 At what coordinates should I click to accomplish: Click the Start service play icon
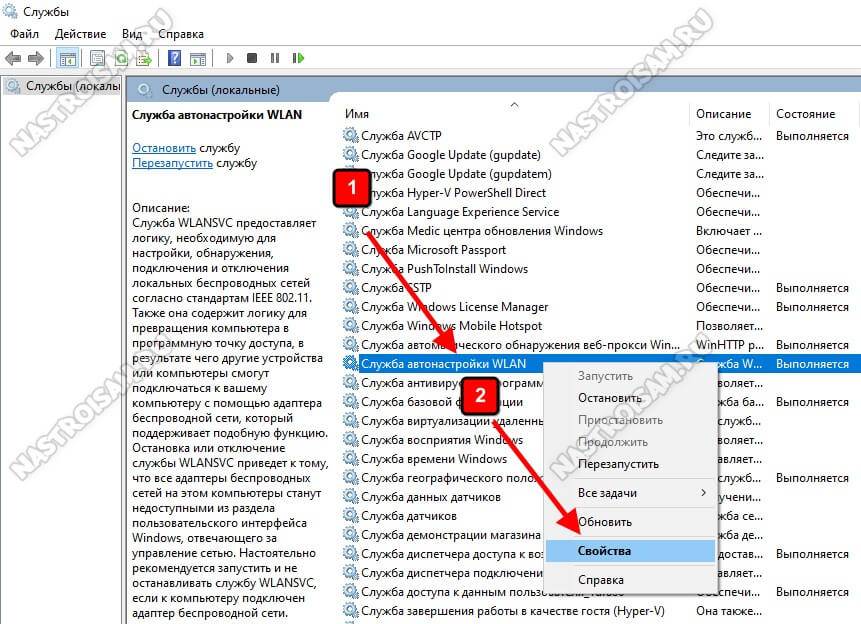(230, 58)
